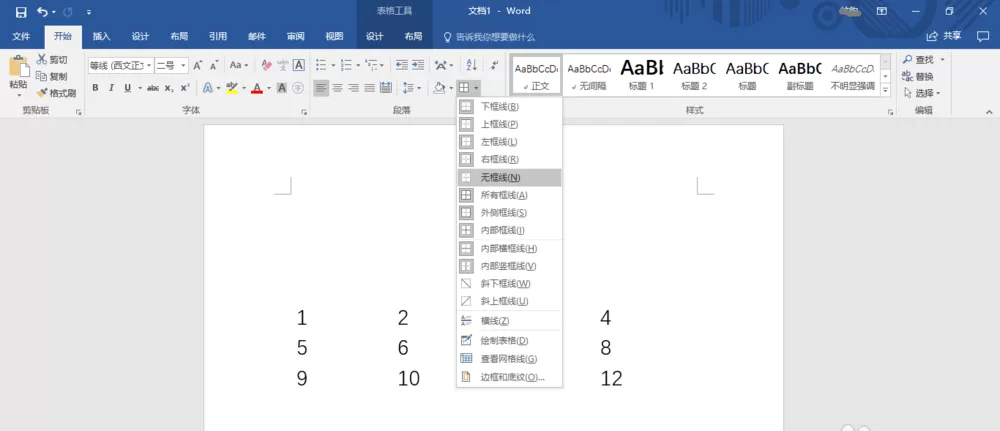1000x431 pixels.
Task: Open the font size (二号) dropdown
Action: pyautogui.click(x=184, y=65)
